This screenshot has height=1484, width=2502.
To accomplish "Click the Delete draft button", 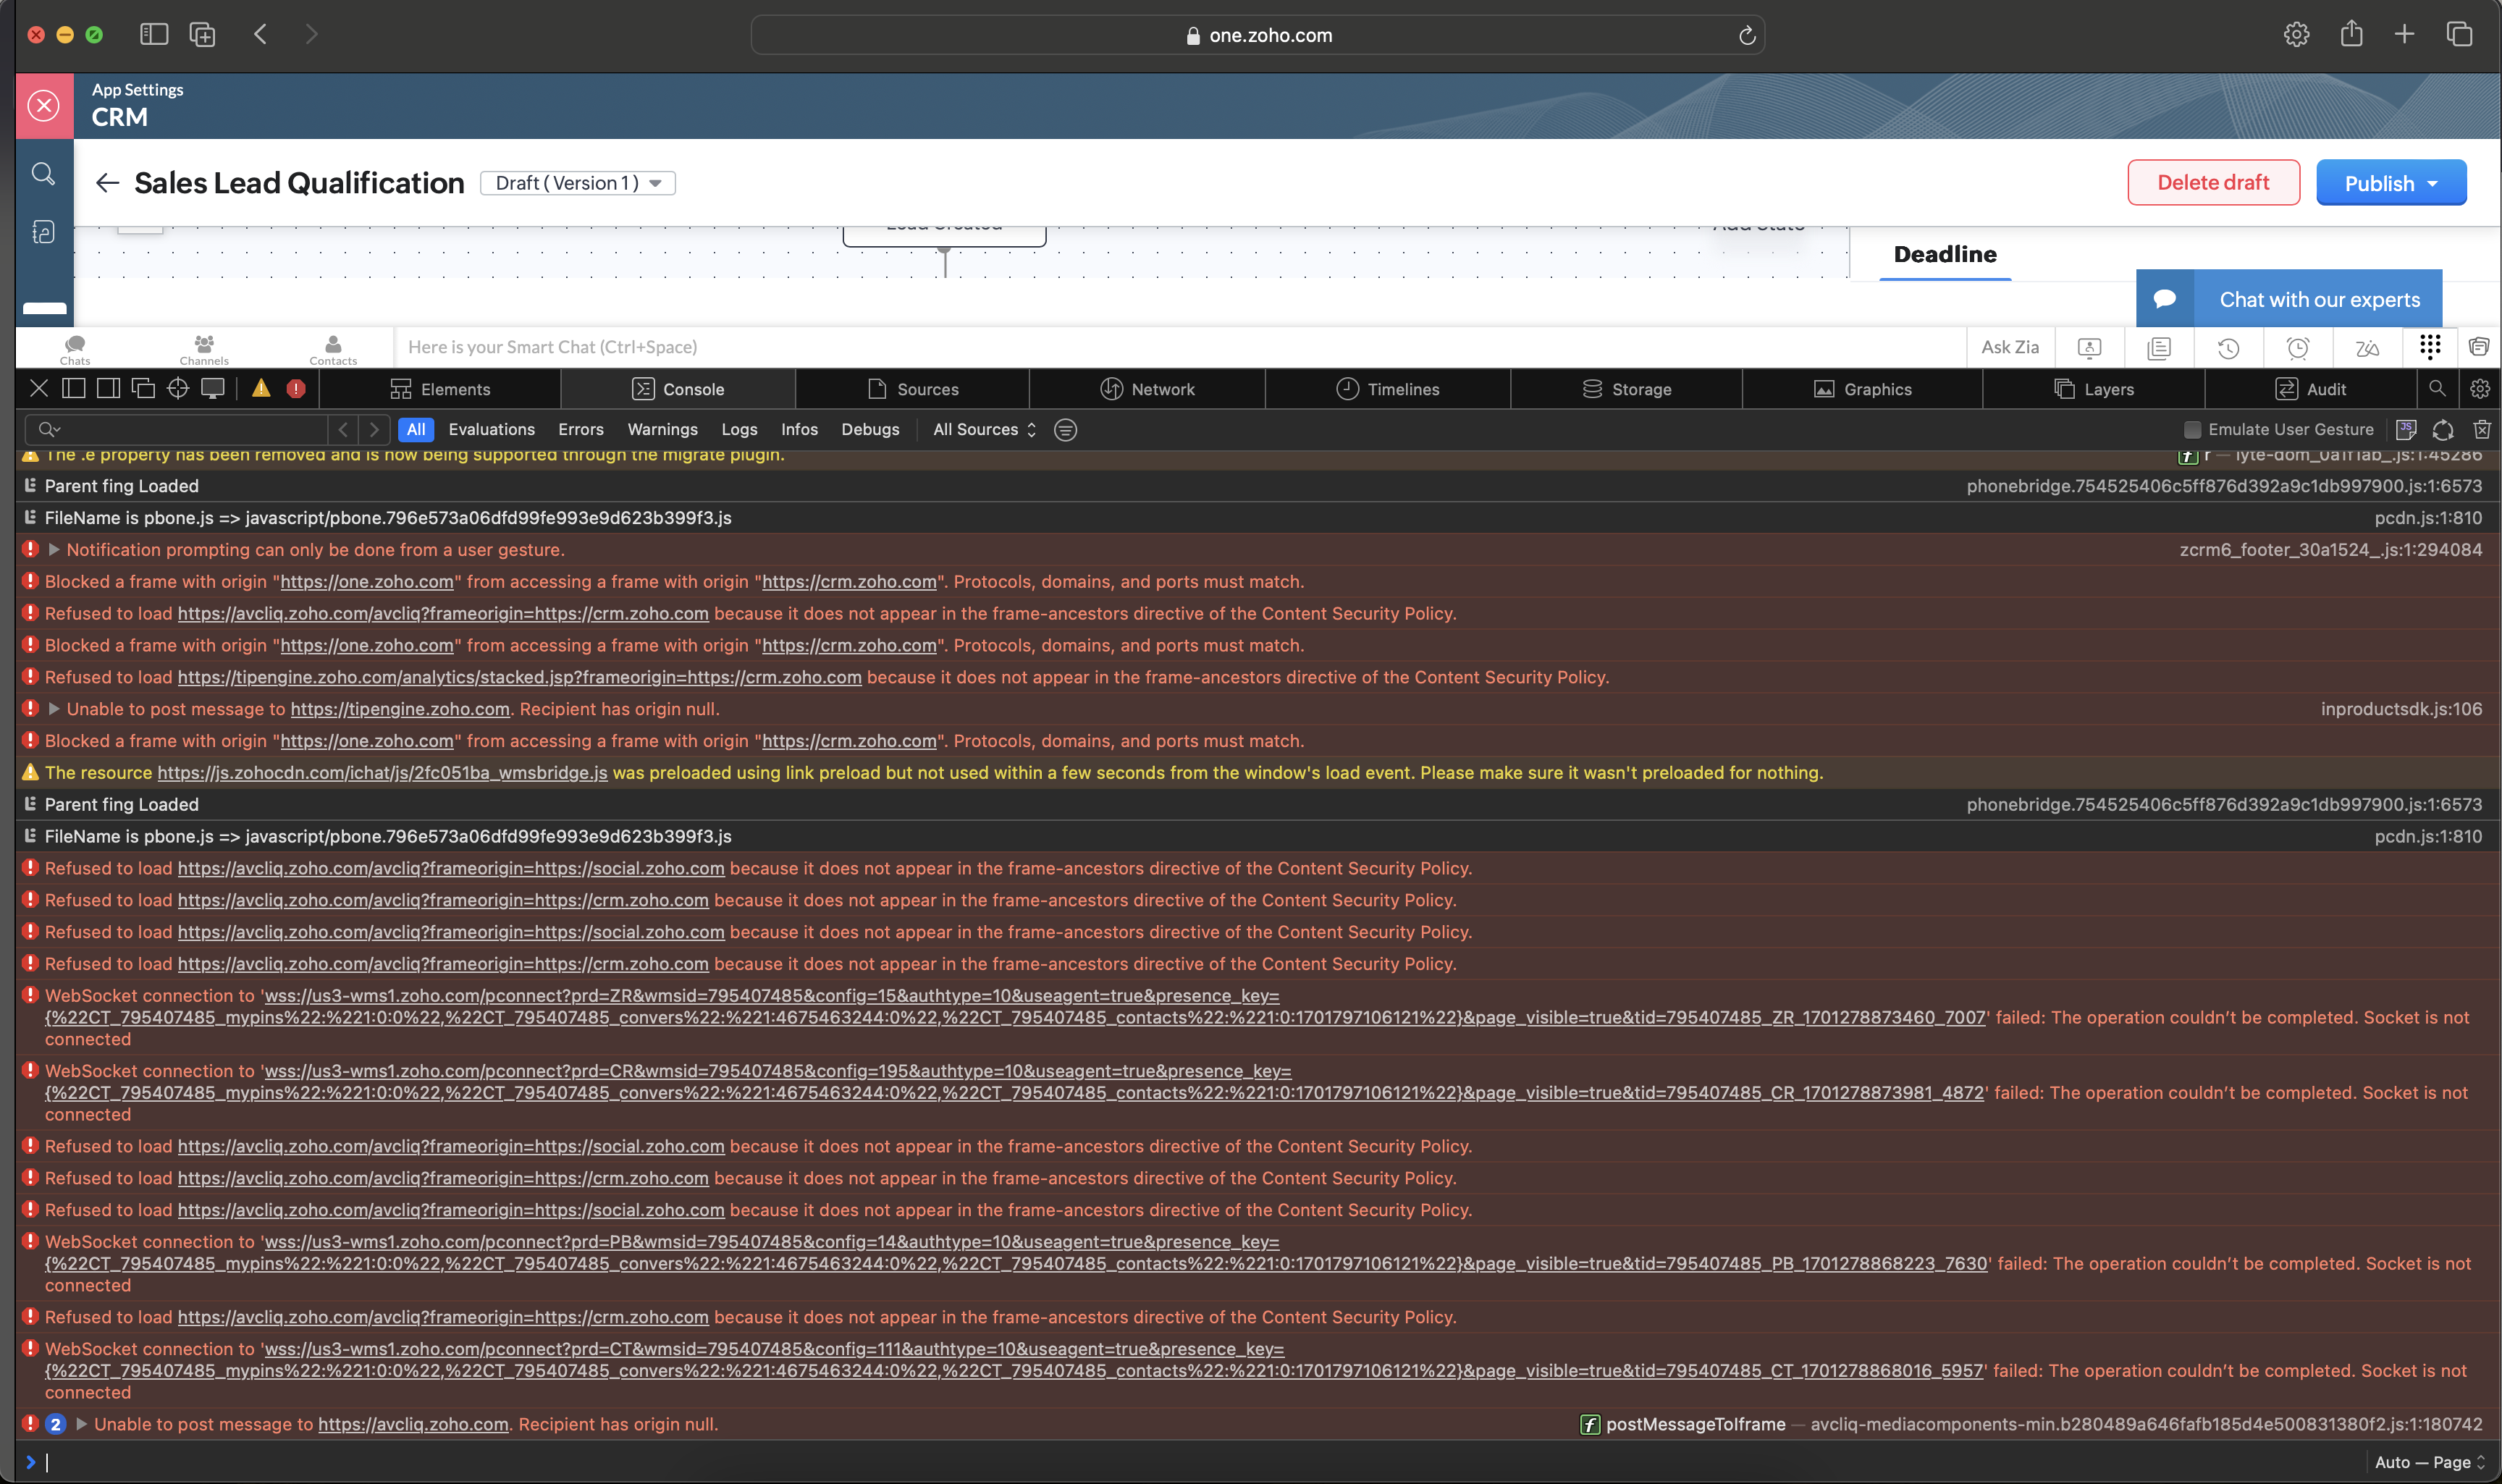I will pos(2213,183).
